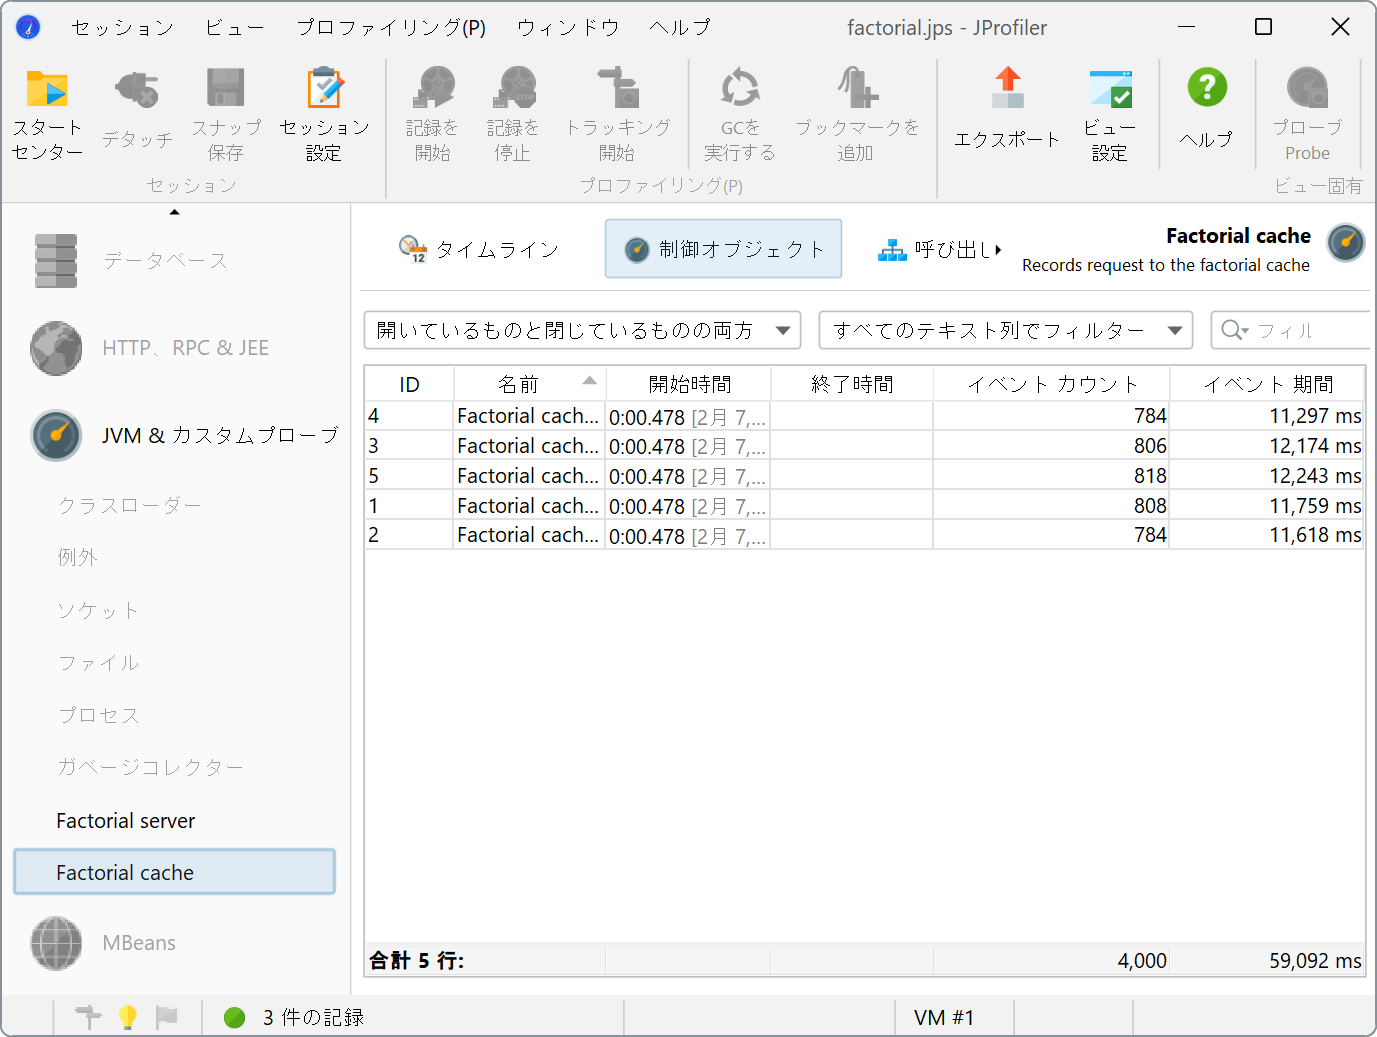Open the セッション menu
Screen dimensions: 1377x1037
pos(122,28)
